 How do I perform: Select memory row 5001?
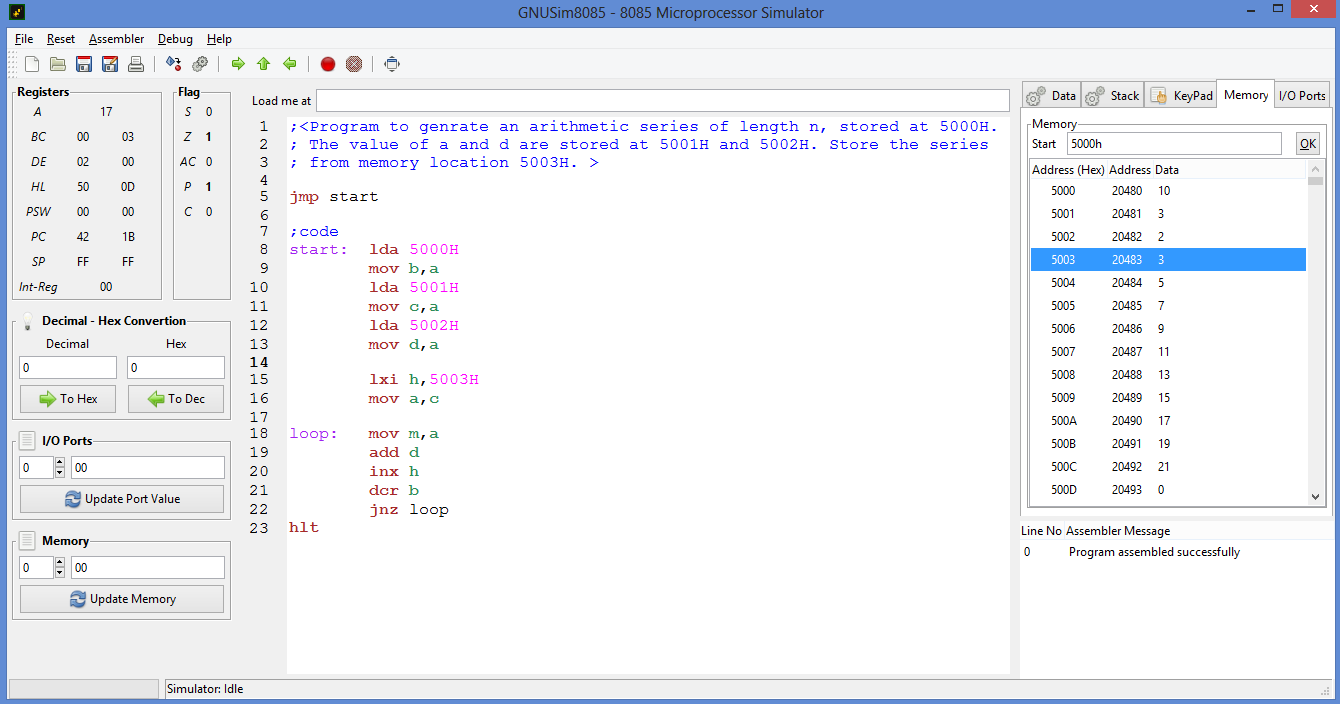coord(1168,214)
